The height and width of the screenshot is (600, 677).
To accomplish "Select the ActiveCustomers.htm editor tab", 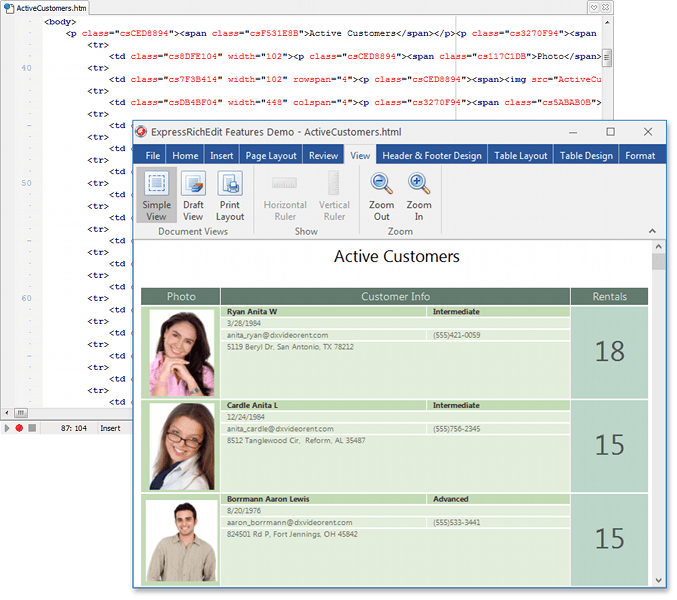I will [x=51, y=7].
